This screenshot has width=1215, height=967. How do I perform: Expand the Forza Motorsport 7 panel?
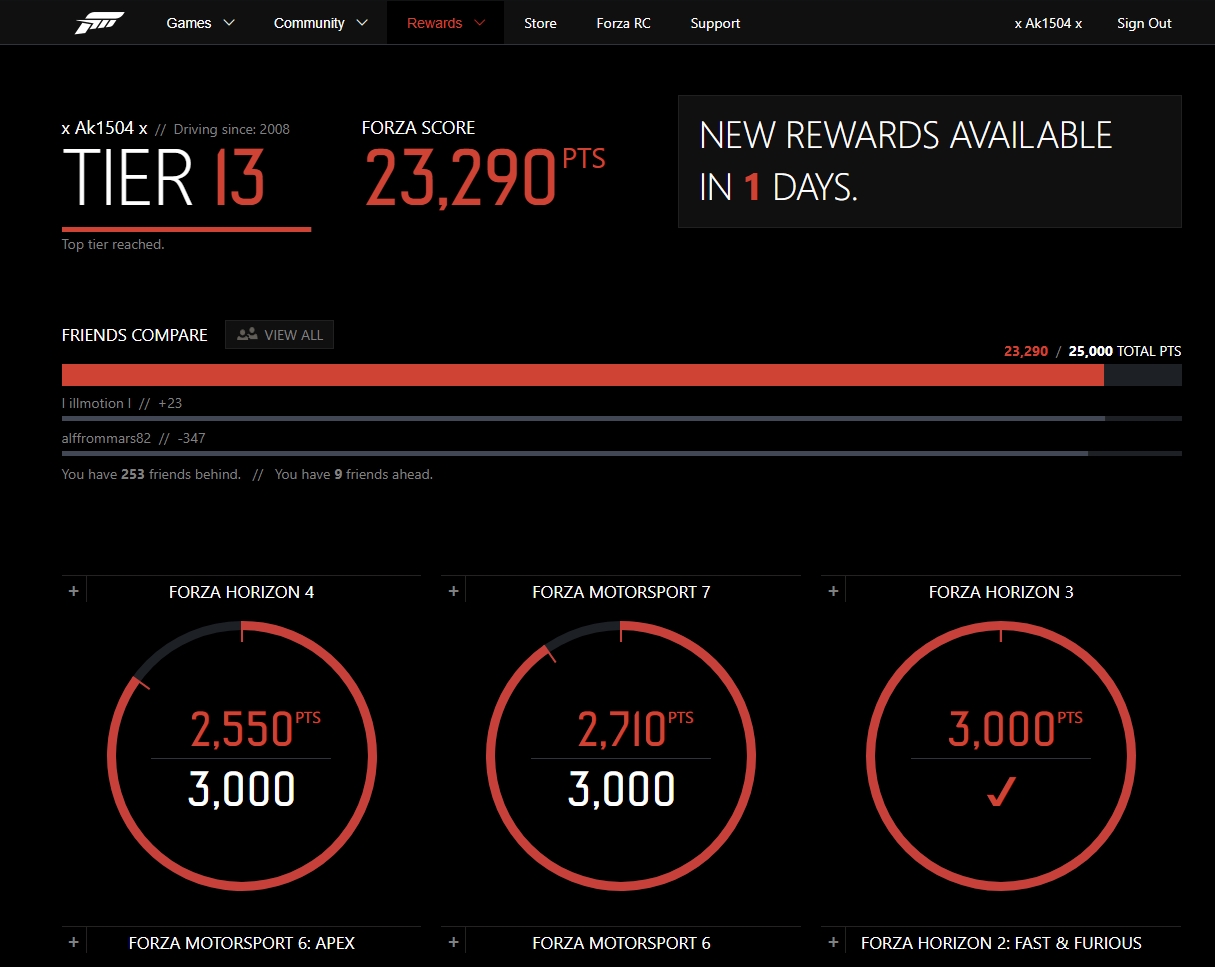tap(453, 591)
